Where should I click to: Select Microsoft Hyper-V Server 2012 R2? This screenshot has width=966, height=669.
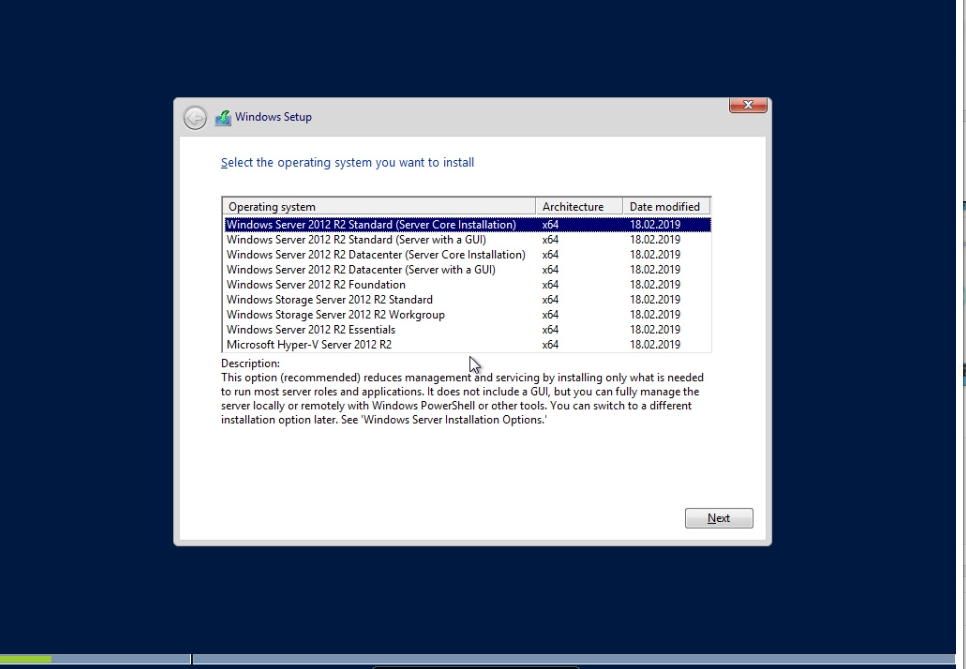[468, 344]
